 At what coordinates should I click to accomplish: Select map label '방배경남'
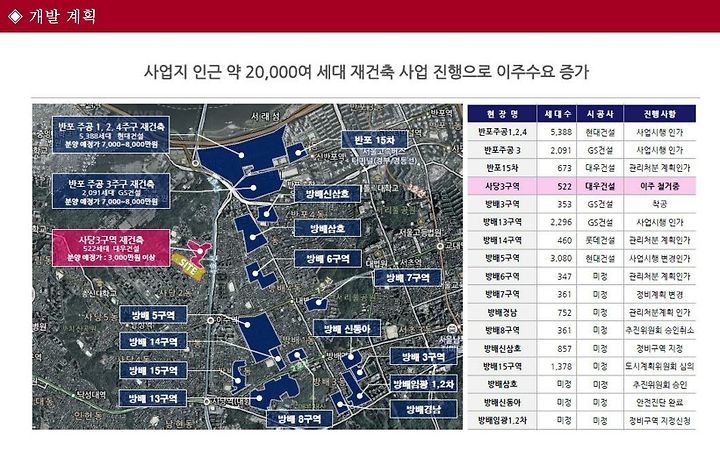(x=423, y=409)
